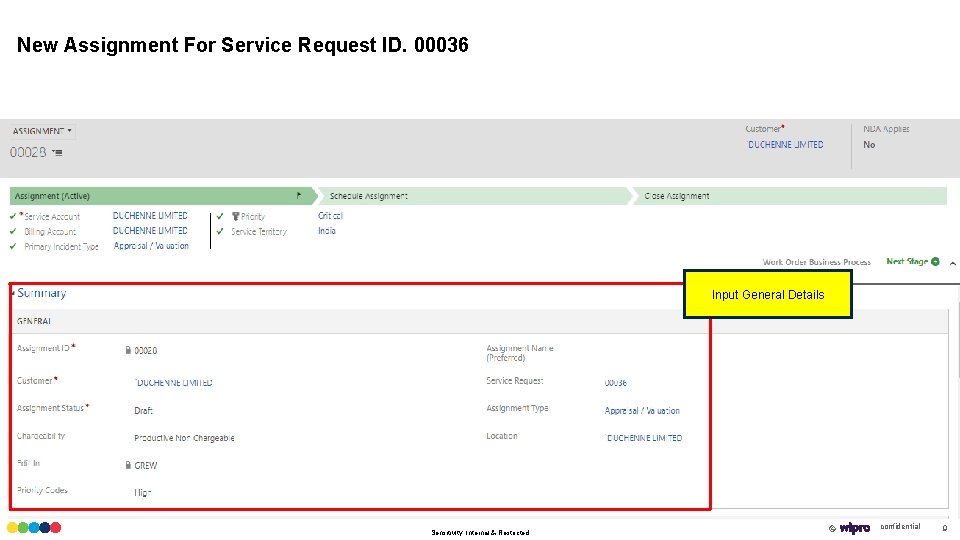
Task: Click the Assignment ID lock icon
Action: (128, 350)
